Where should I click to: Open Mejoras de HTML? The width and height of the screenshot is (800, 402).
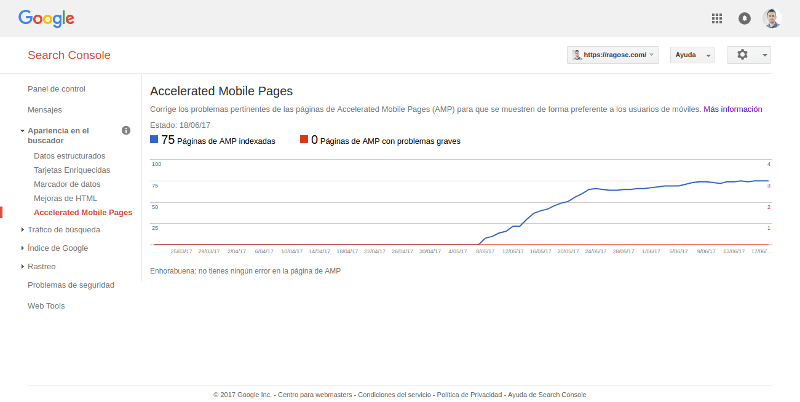[x=65, y=198]
